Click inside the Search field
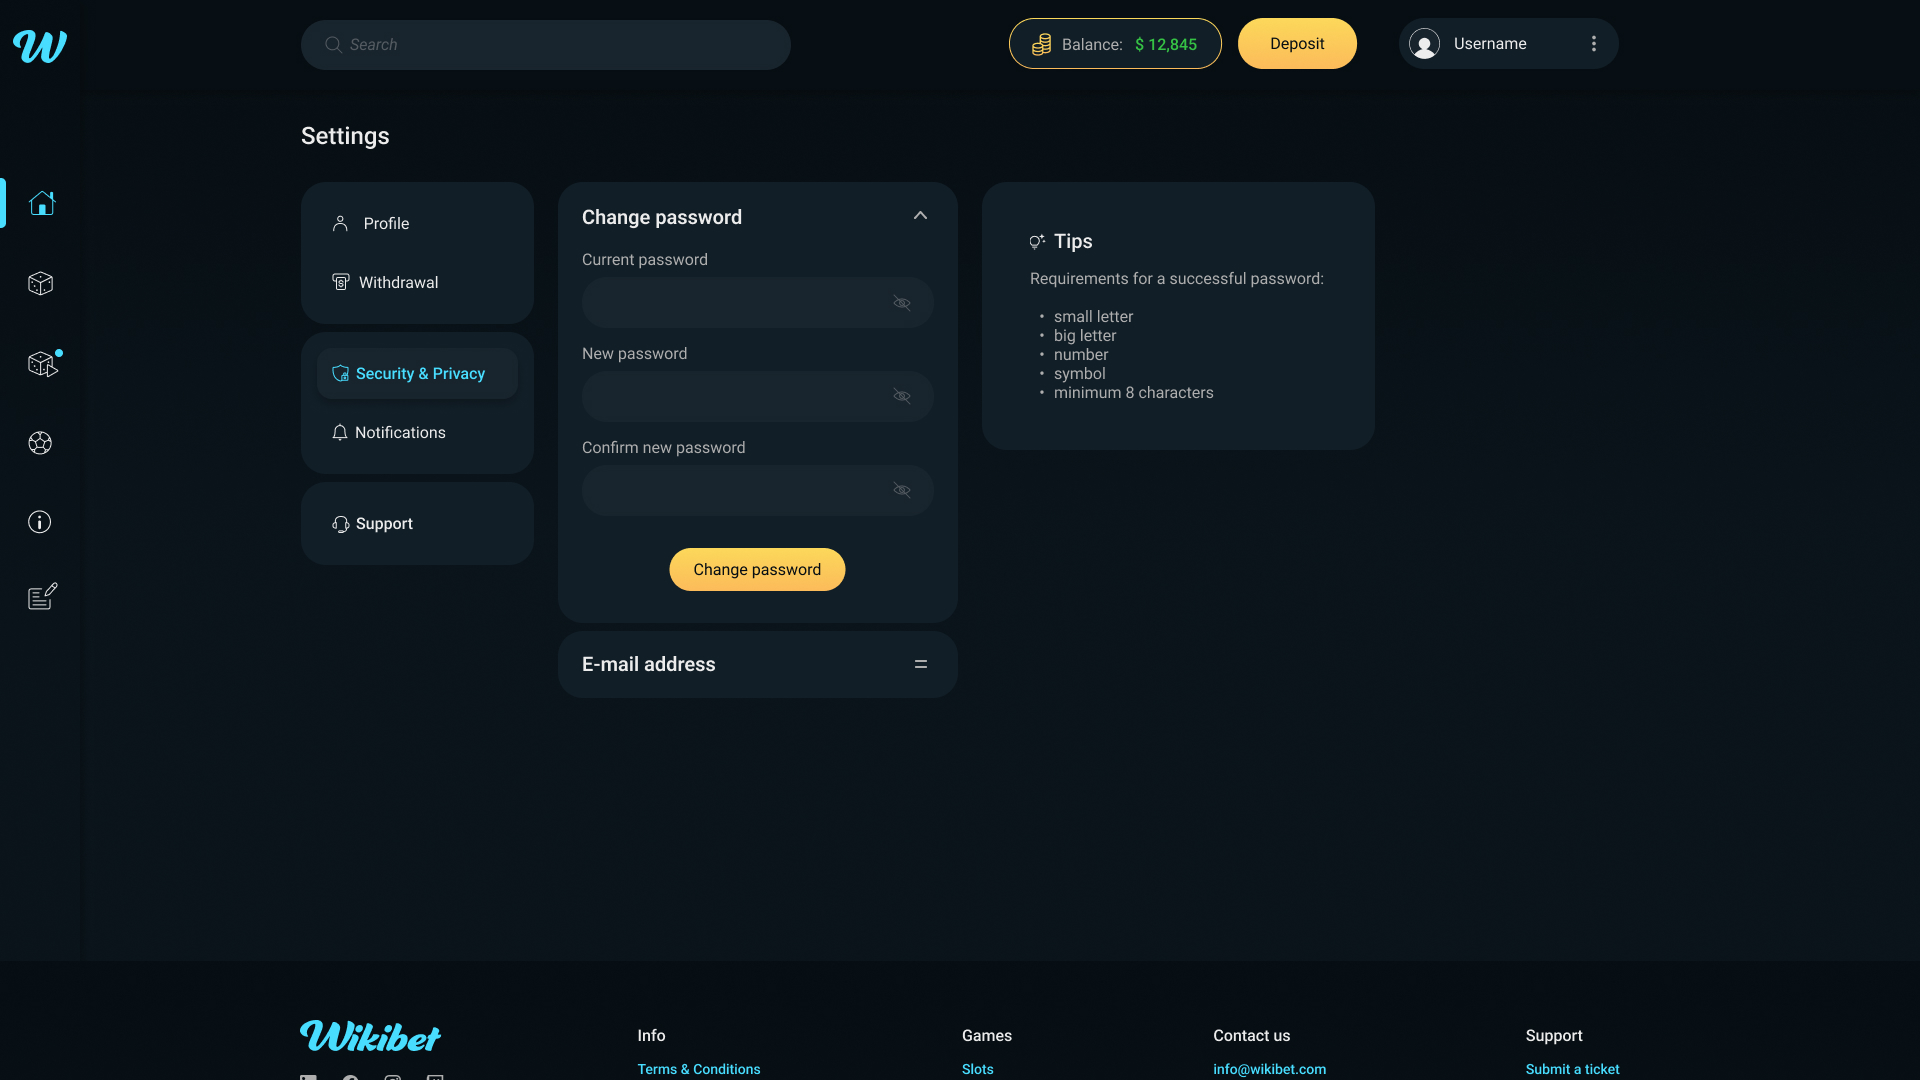This screenshot has height=1080, width=1920. coord(545,44)
